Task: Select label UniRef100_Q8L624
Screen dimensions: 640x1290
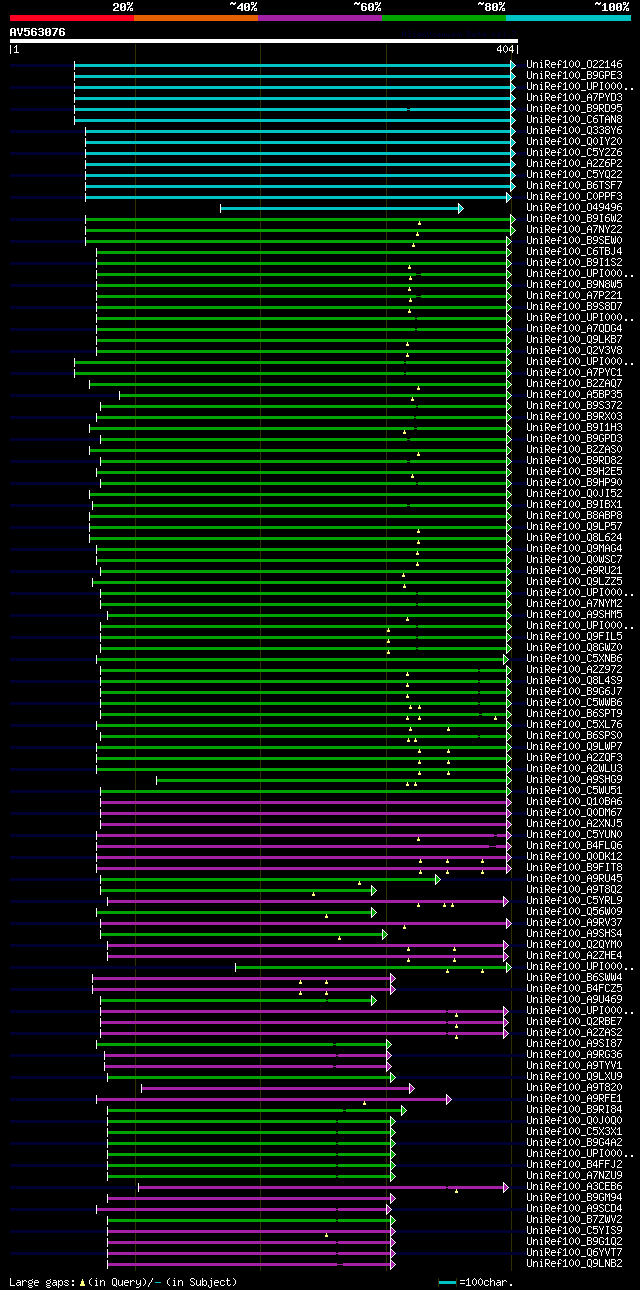Action: (574, 537)
